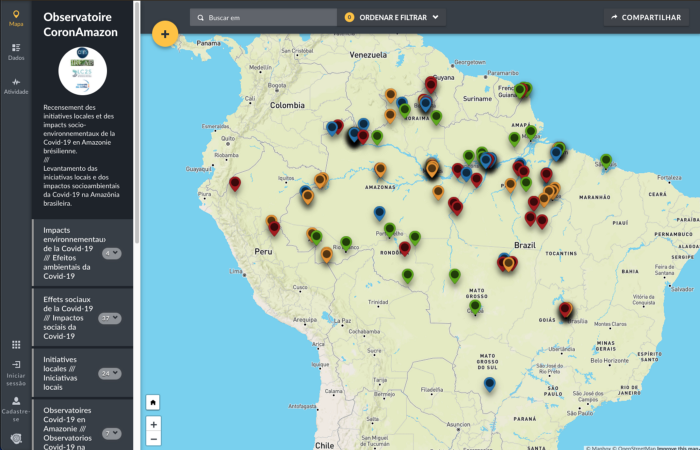Image resolution: width=700 pixels, height=450 pixels.
Task: Open the apps grid icon in sidebar
Action: click(x=16, y=345)
